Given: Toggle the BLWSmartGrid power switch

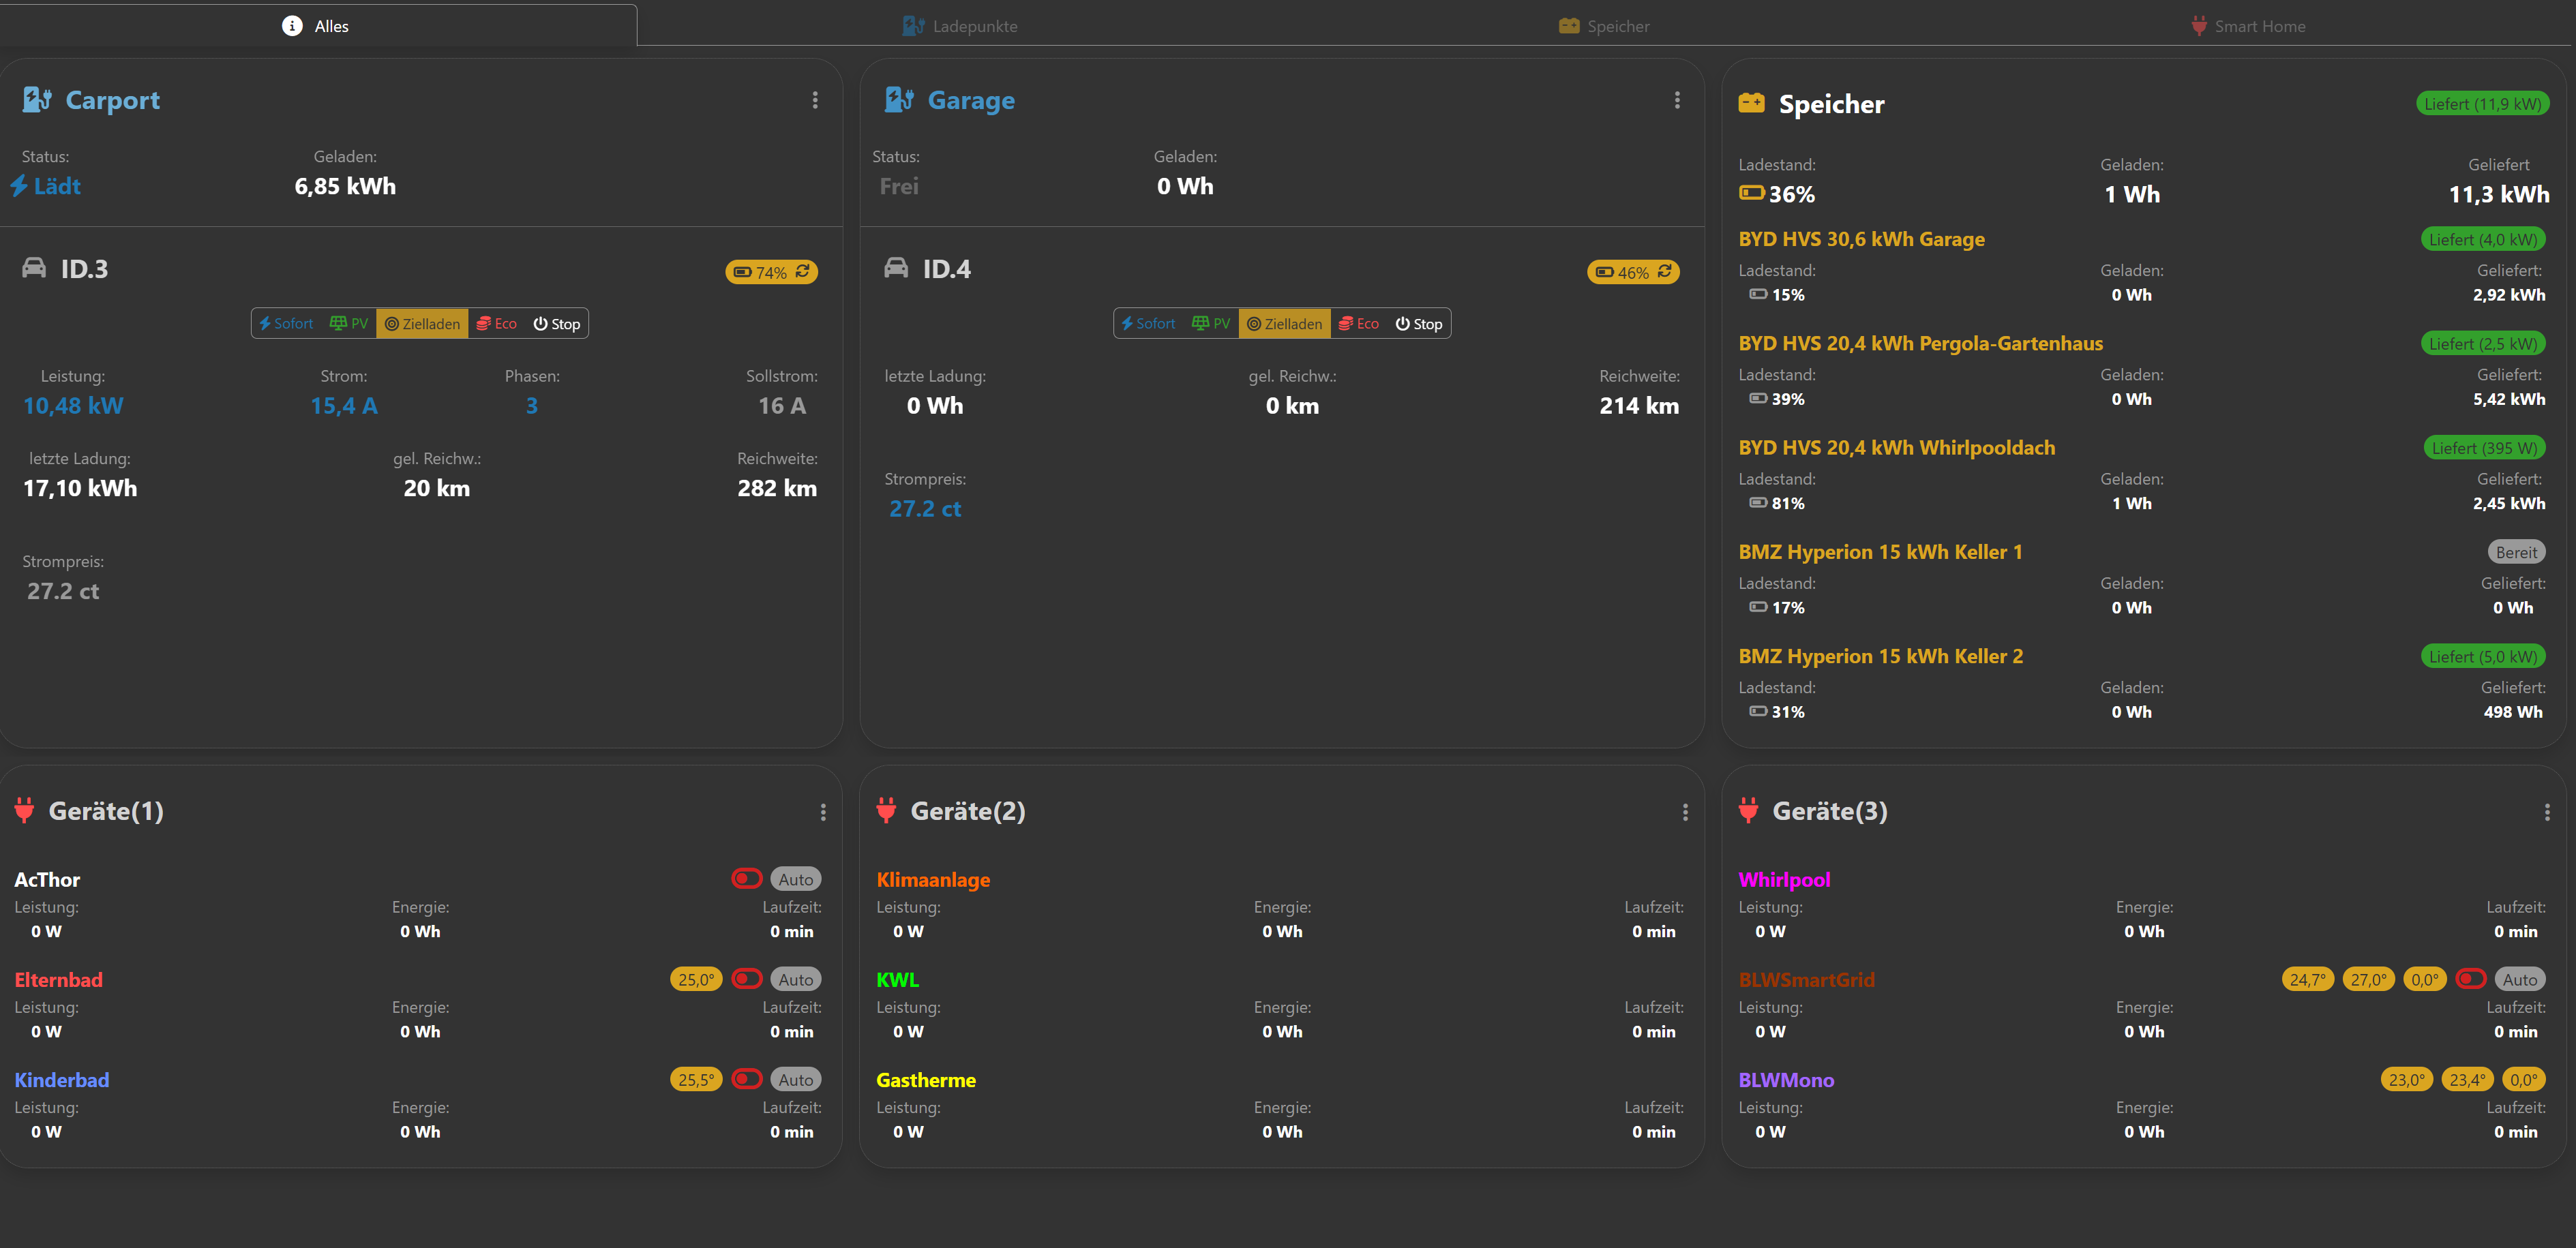Looking at the screenshot, I should click(x=2470, y=979).
